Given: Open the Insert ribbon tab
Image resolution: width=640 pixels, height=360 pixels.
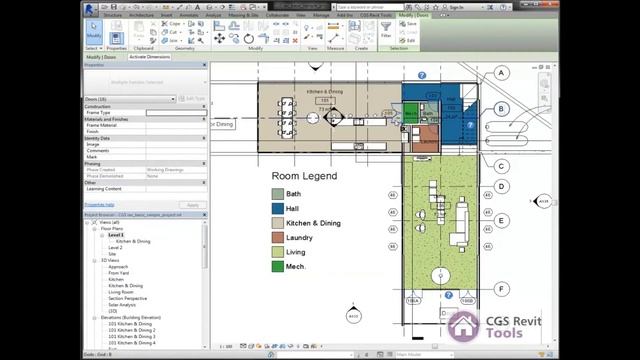Looking at the screenshot, I should tap(166, 15).
